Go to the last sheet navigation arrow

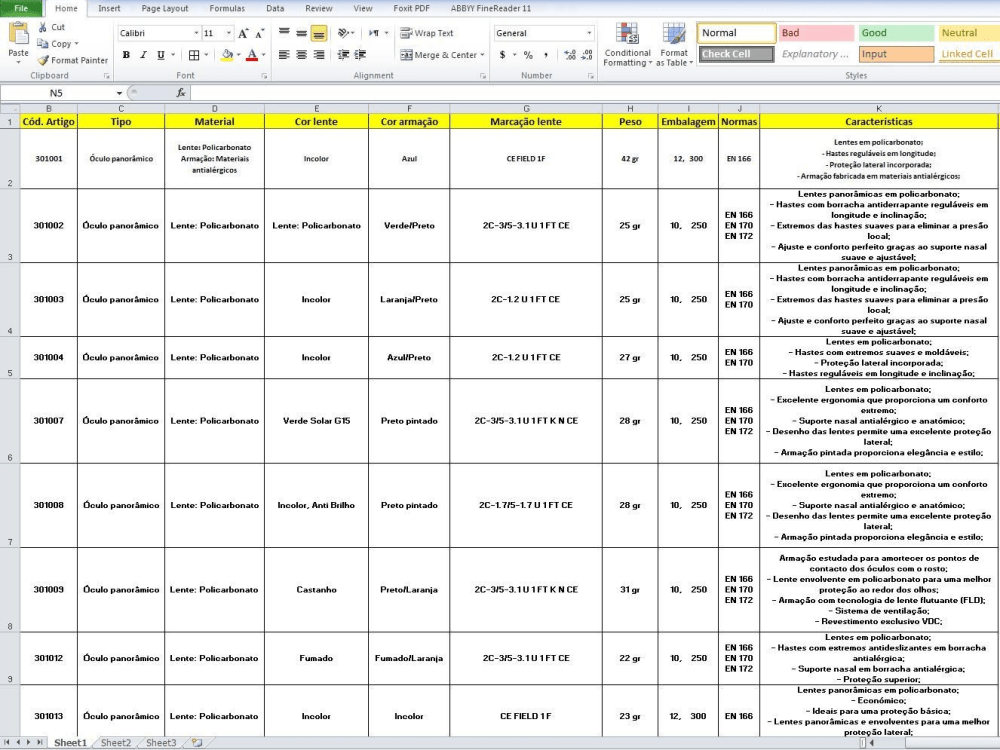click(40, 743)
